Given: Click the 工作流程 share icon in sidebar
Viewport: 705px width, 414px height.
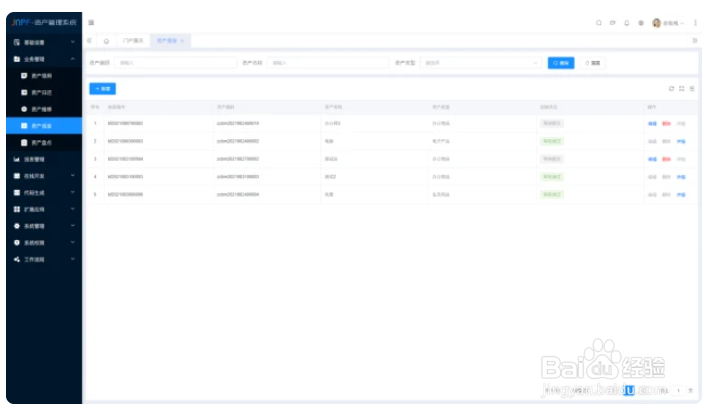Looking at the screenshot, I should (x=17, y=259).
